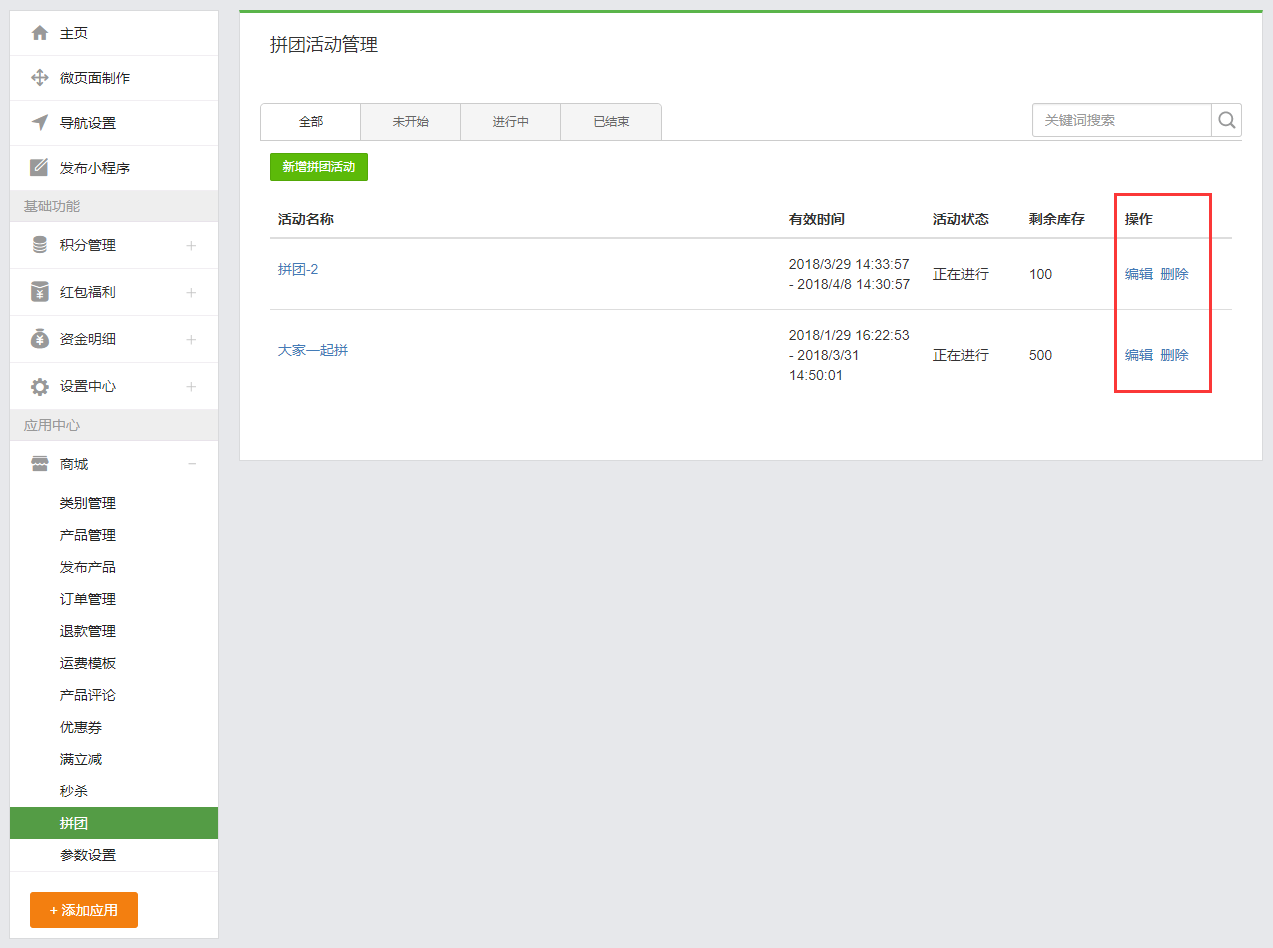Click the 红包福利 red packet icon

[x=40, y=292]
